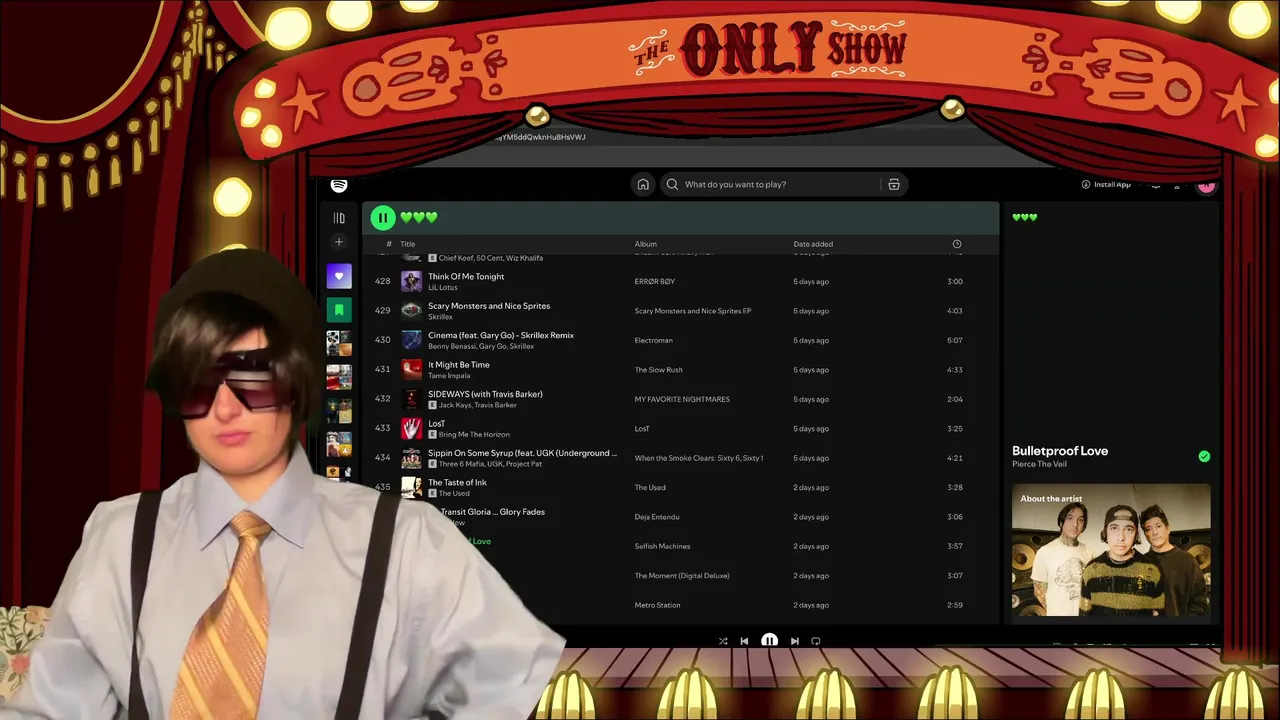Sort by the Title column header
The height and width of the screenshot is (720, 1280).
click(x=407, y=244)
